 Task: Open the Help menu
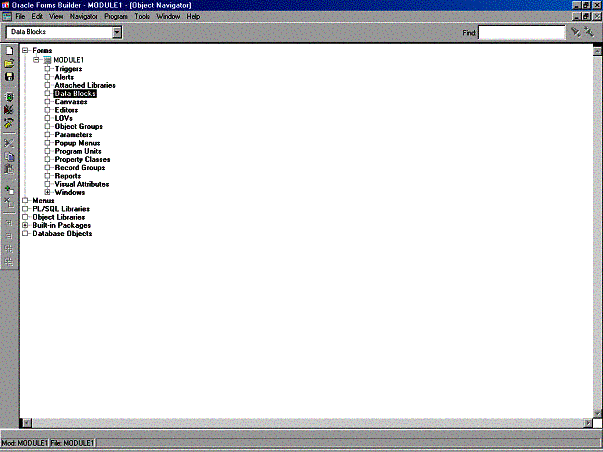193,17
